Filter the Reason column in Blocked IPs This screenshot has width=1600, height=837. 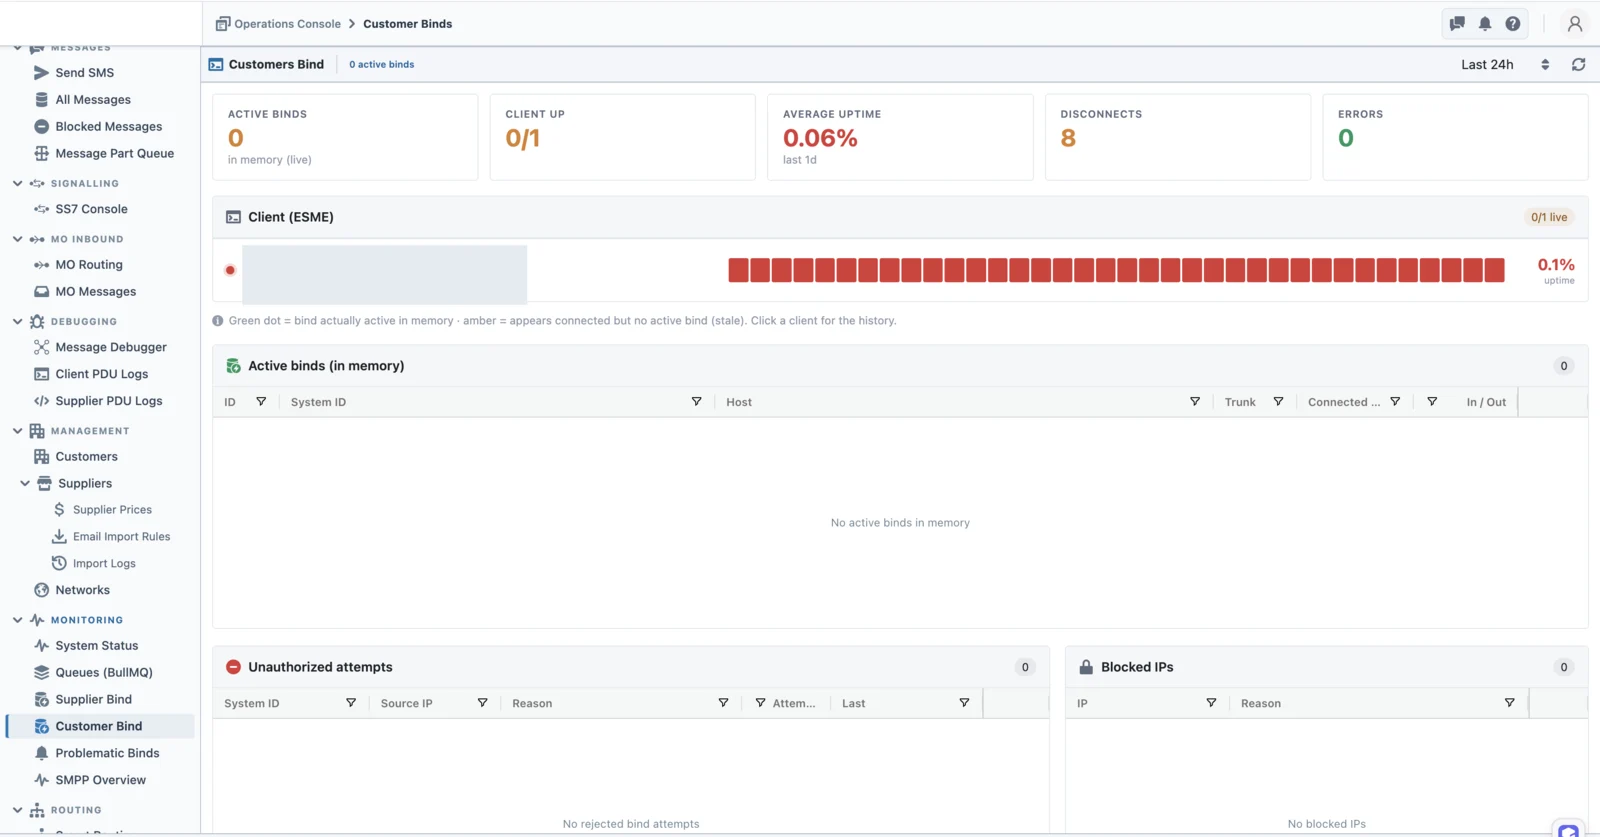coord(1509,703)
